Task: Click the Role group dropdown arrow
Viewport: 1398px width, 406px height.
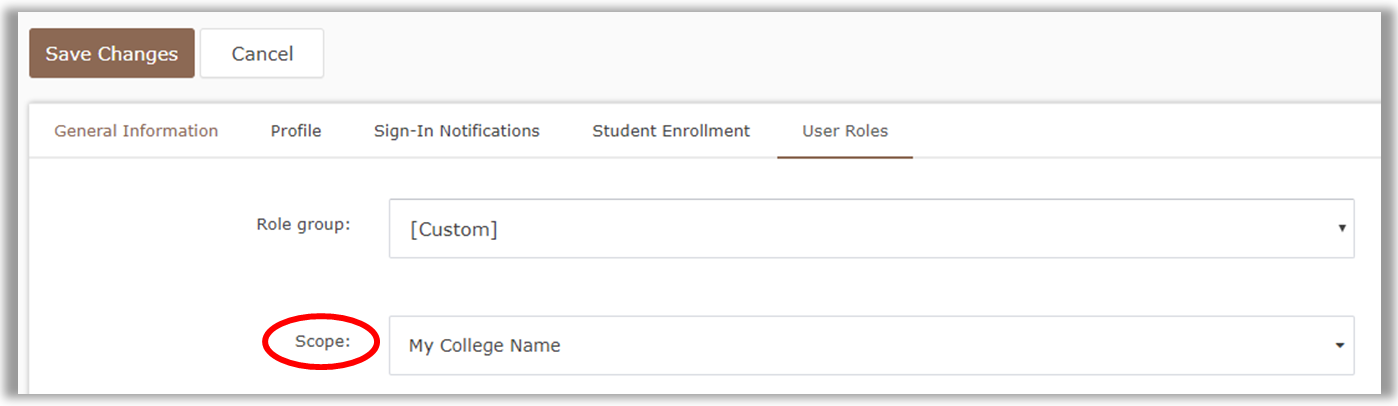Action: point(1341,228)
